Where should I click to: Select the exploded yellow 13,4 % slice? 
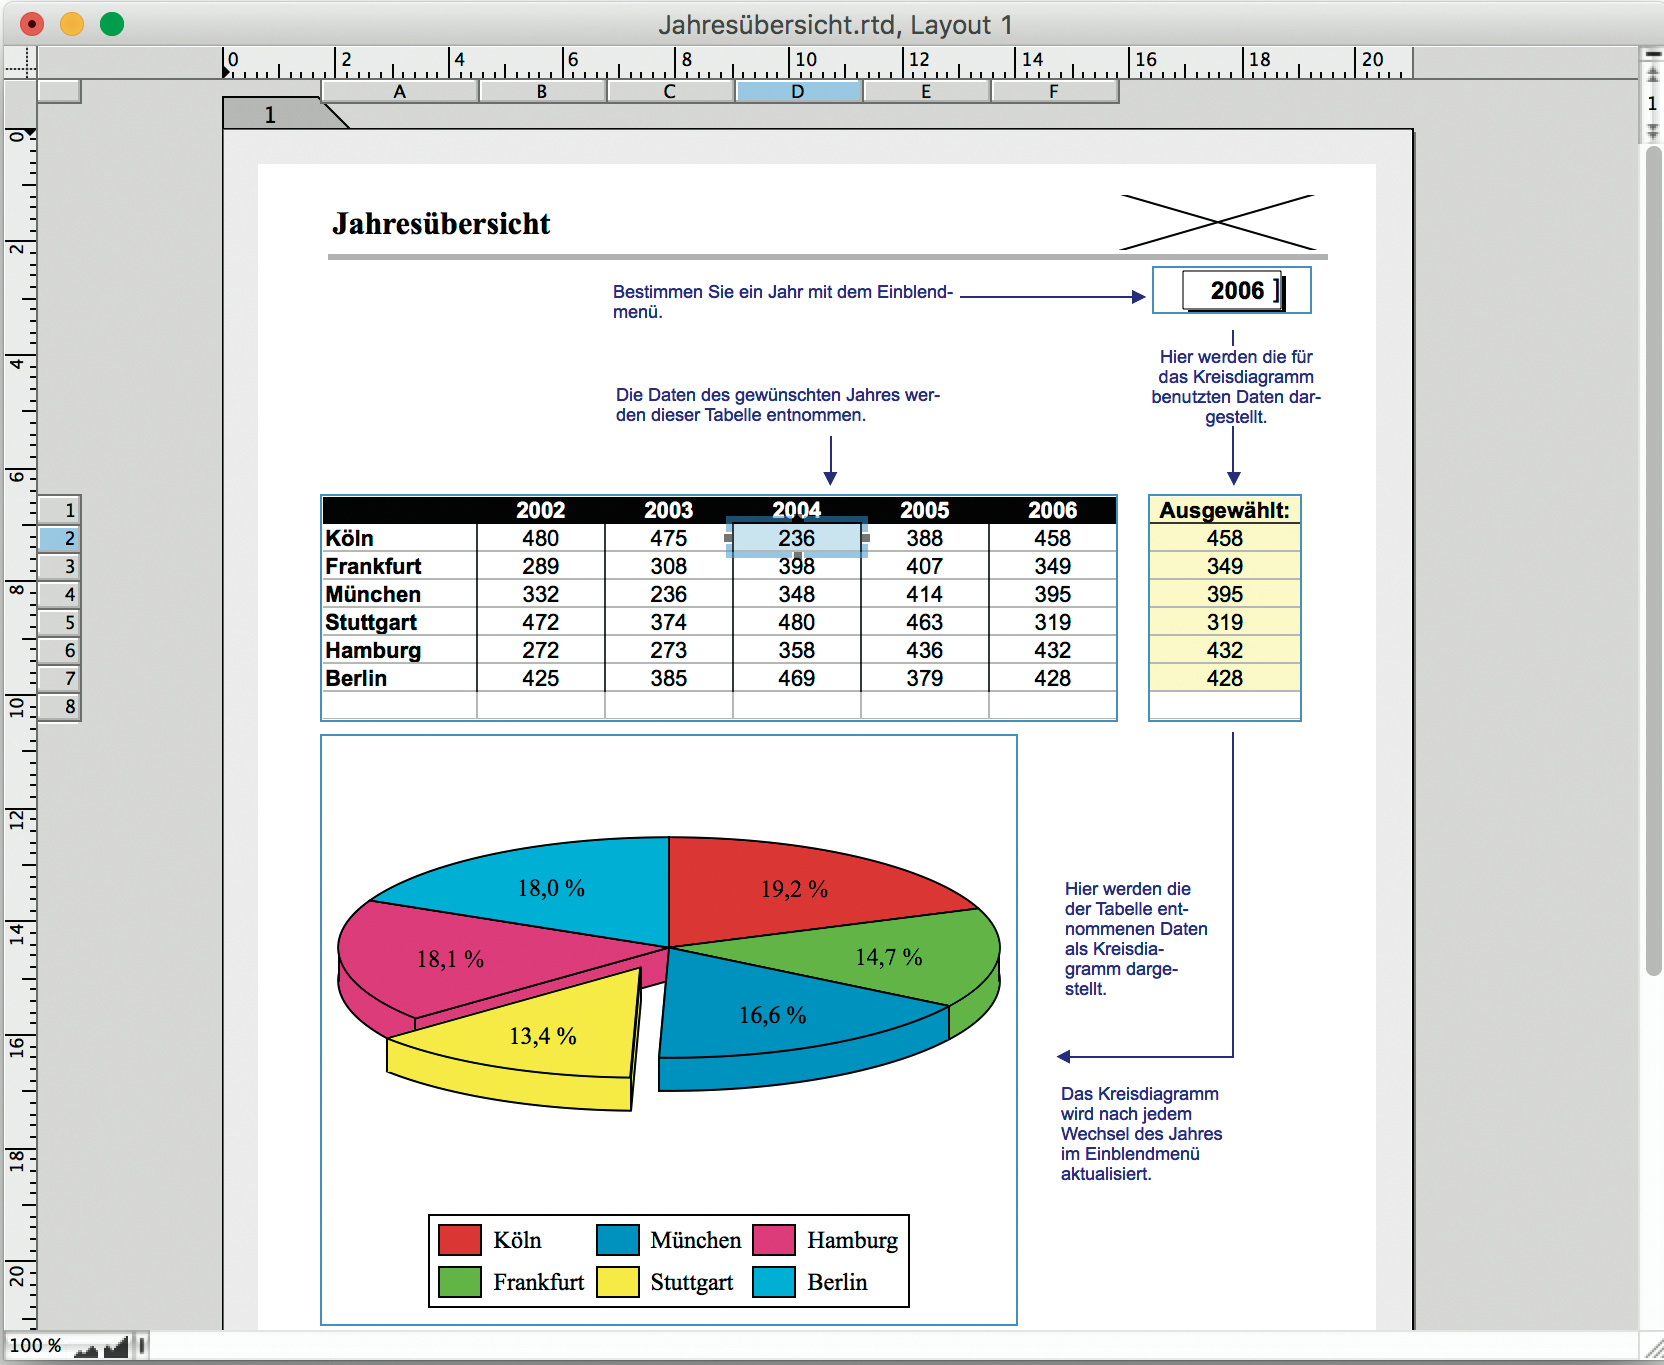tap(543, 1037)
